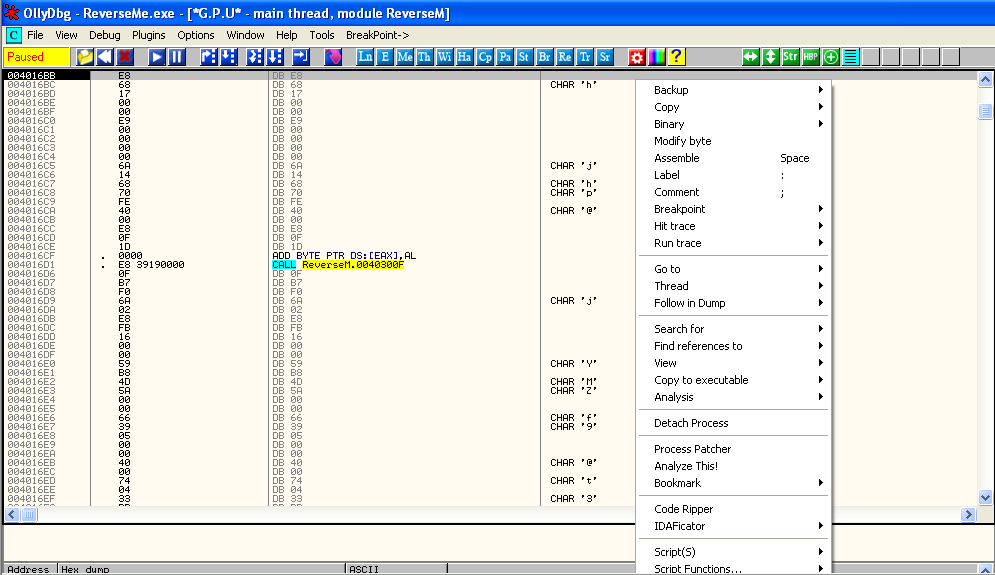Open Call stack (St) window
Screen dimensions: 995x575
(x=524, y=57)
